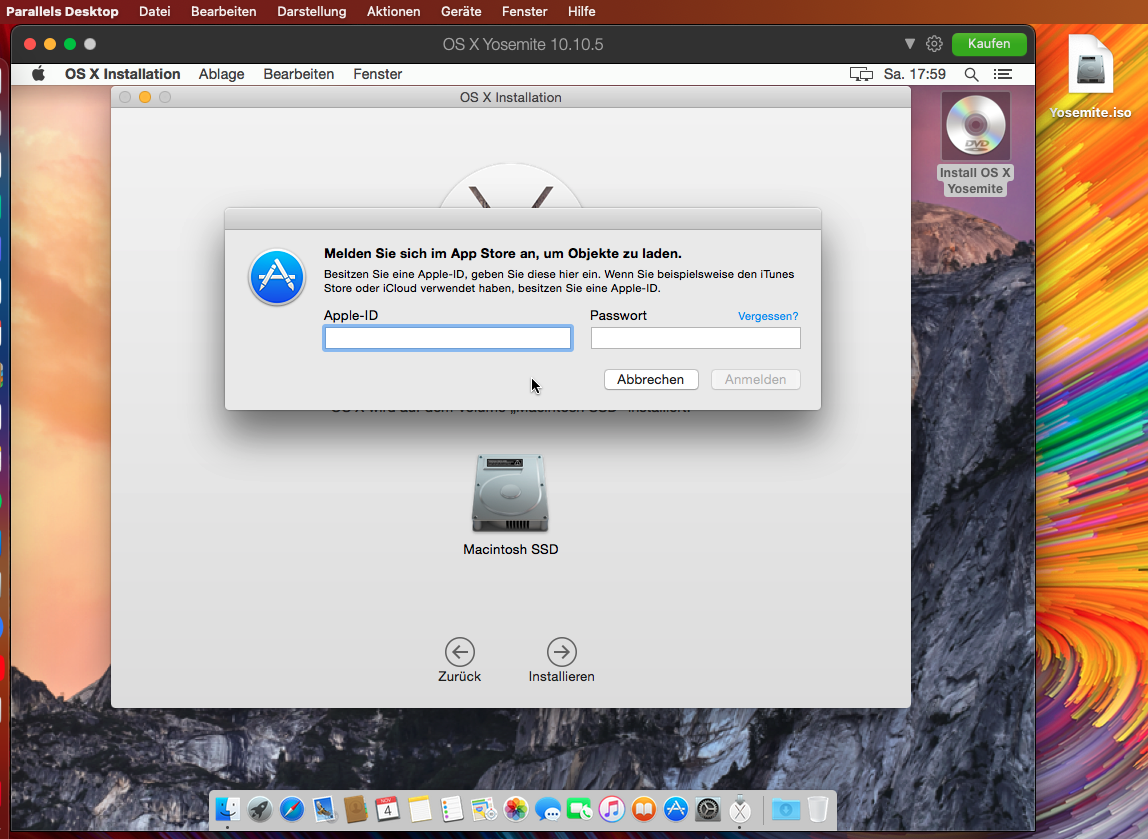Click the display mirroring menu bar icon

click(861, 74)
